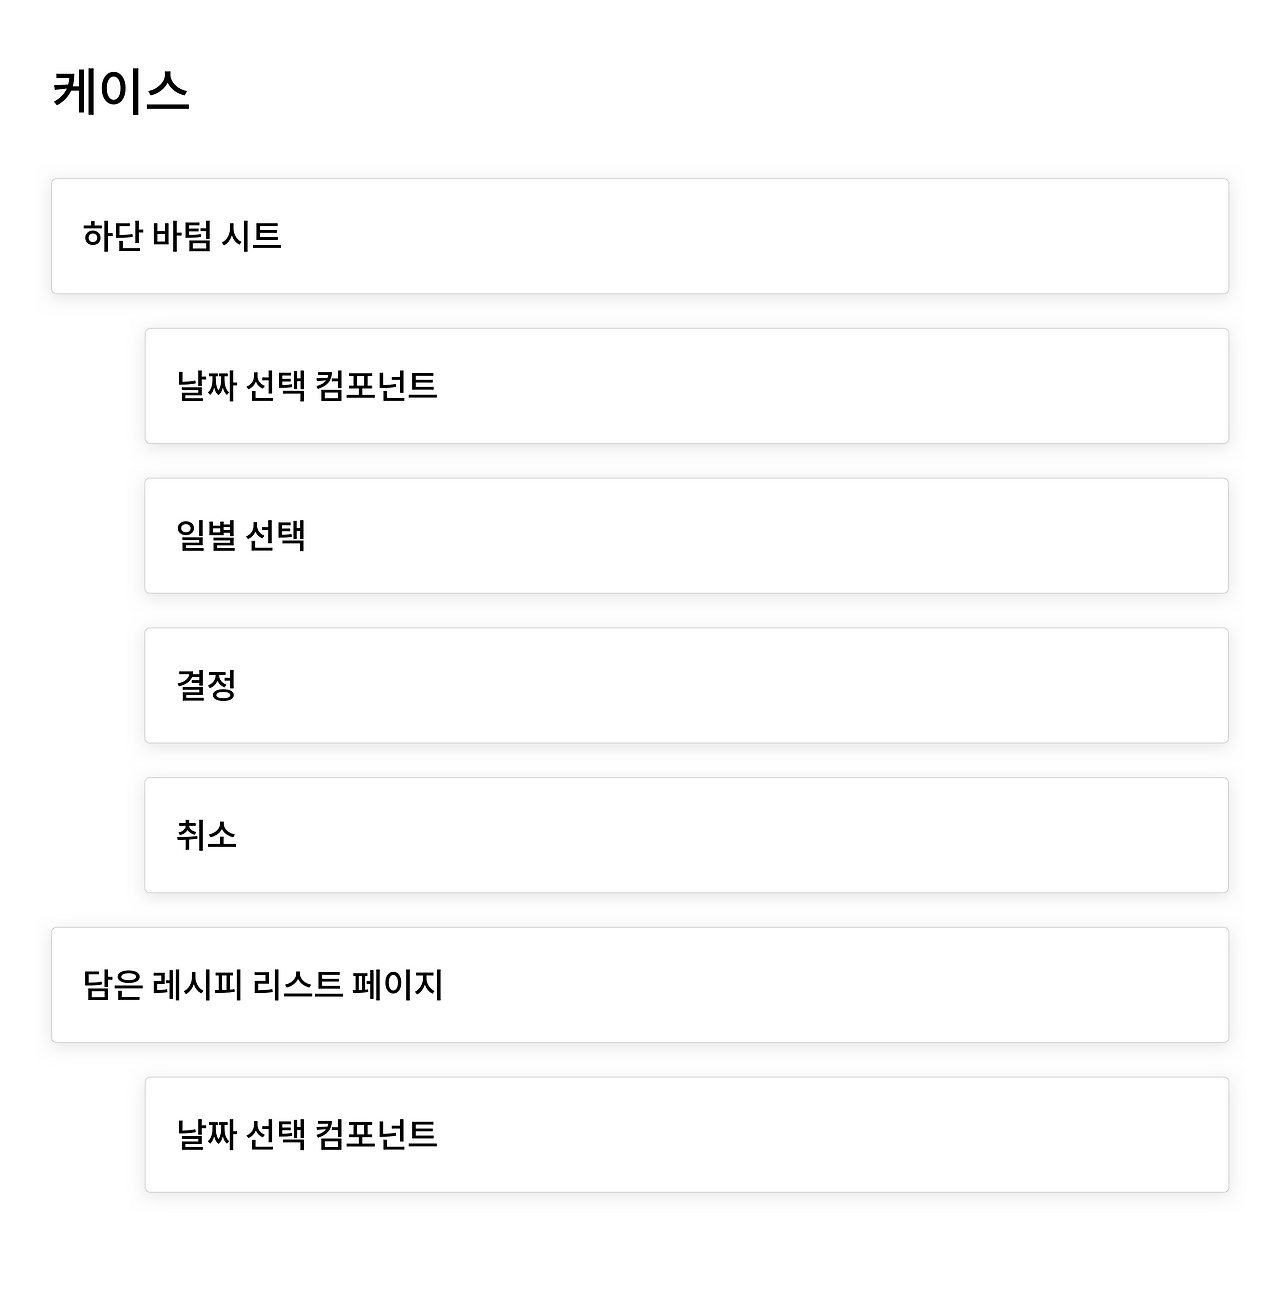
Task: Click the 케이스 page heading
Action: pyautogui.click(x=121, y=91)
